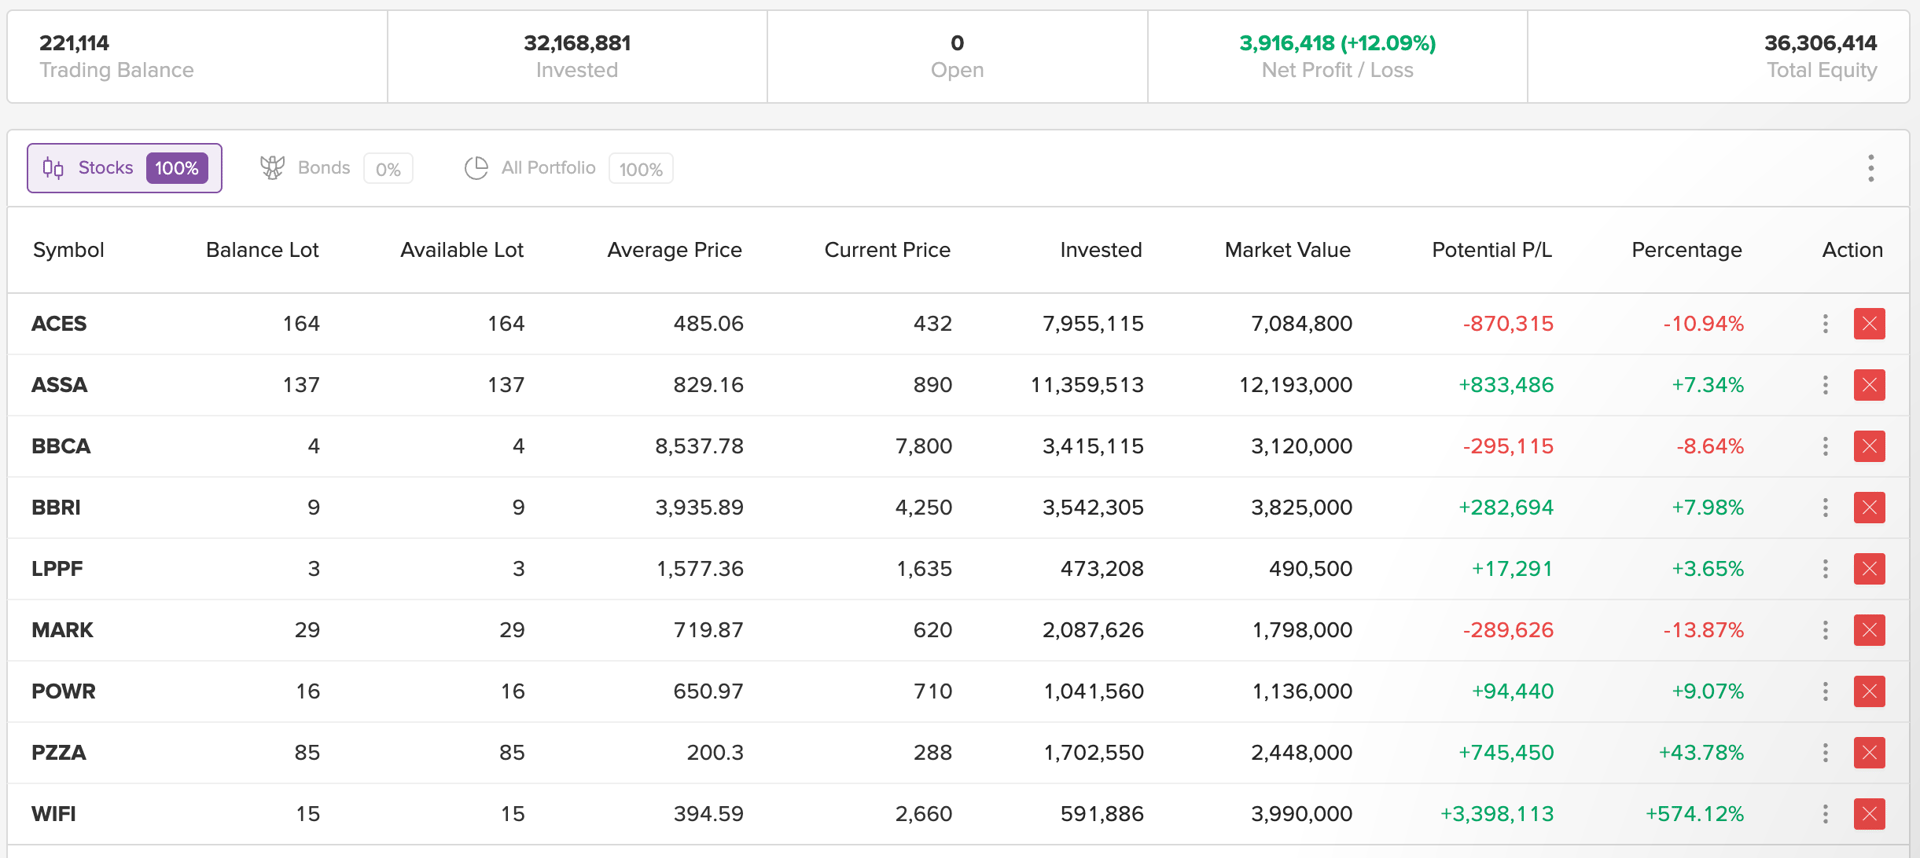Click the Total Equity value 36,306,414

point(1820,43)
